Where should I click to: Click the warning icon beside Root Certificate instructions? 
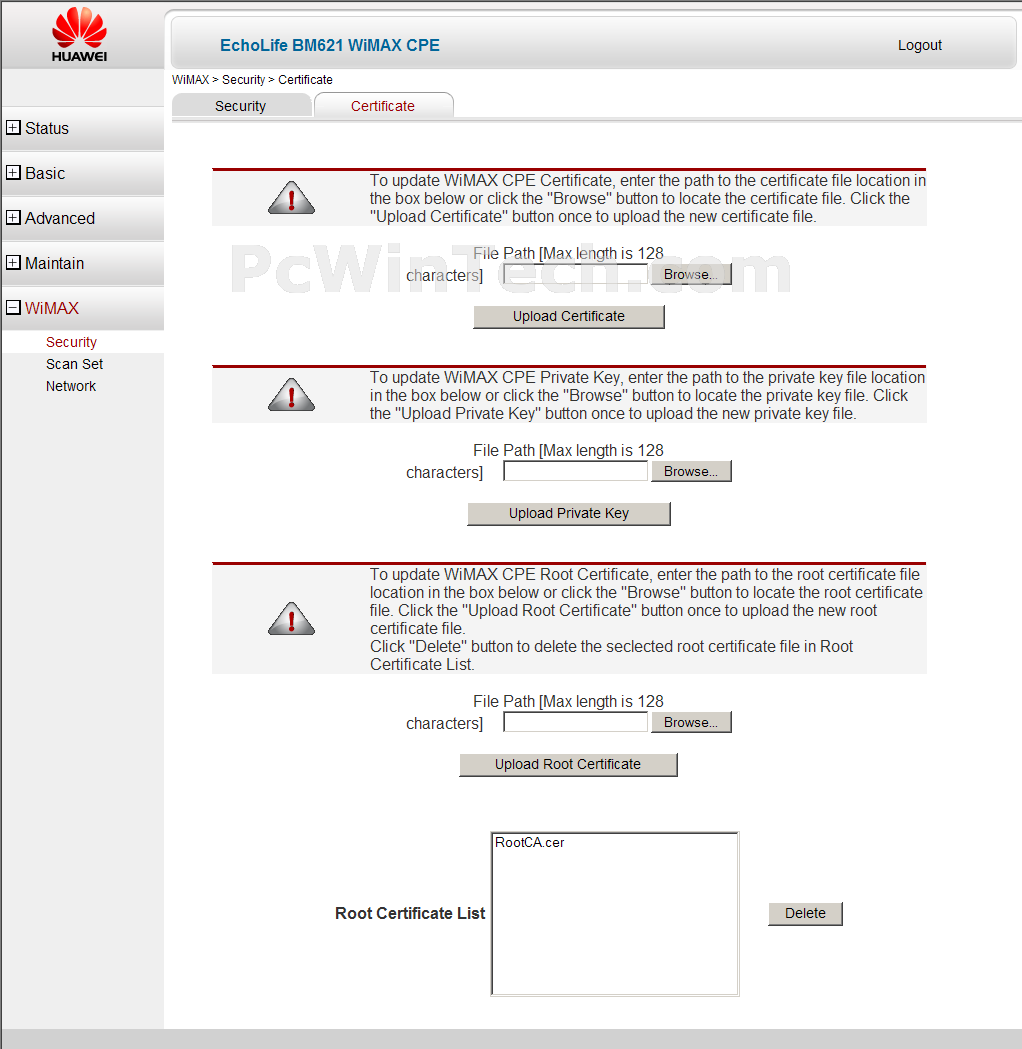(291, 619)
